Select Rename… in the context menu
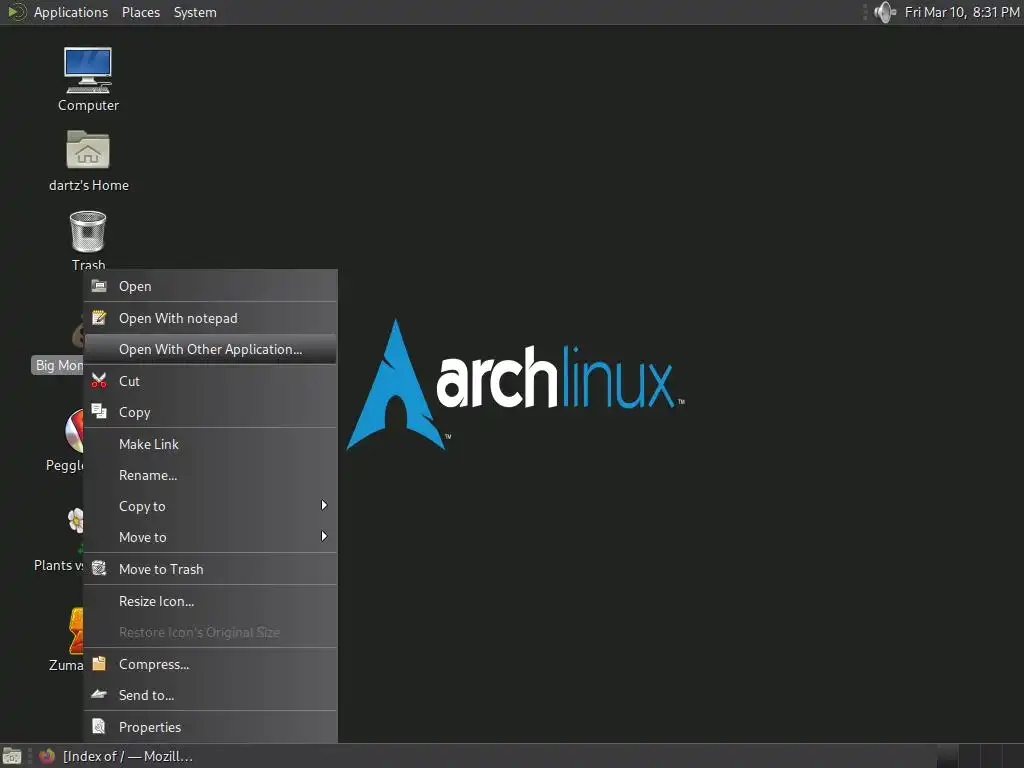 pos(210,475)
